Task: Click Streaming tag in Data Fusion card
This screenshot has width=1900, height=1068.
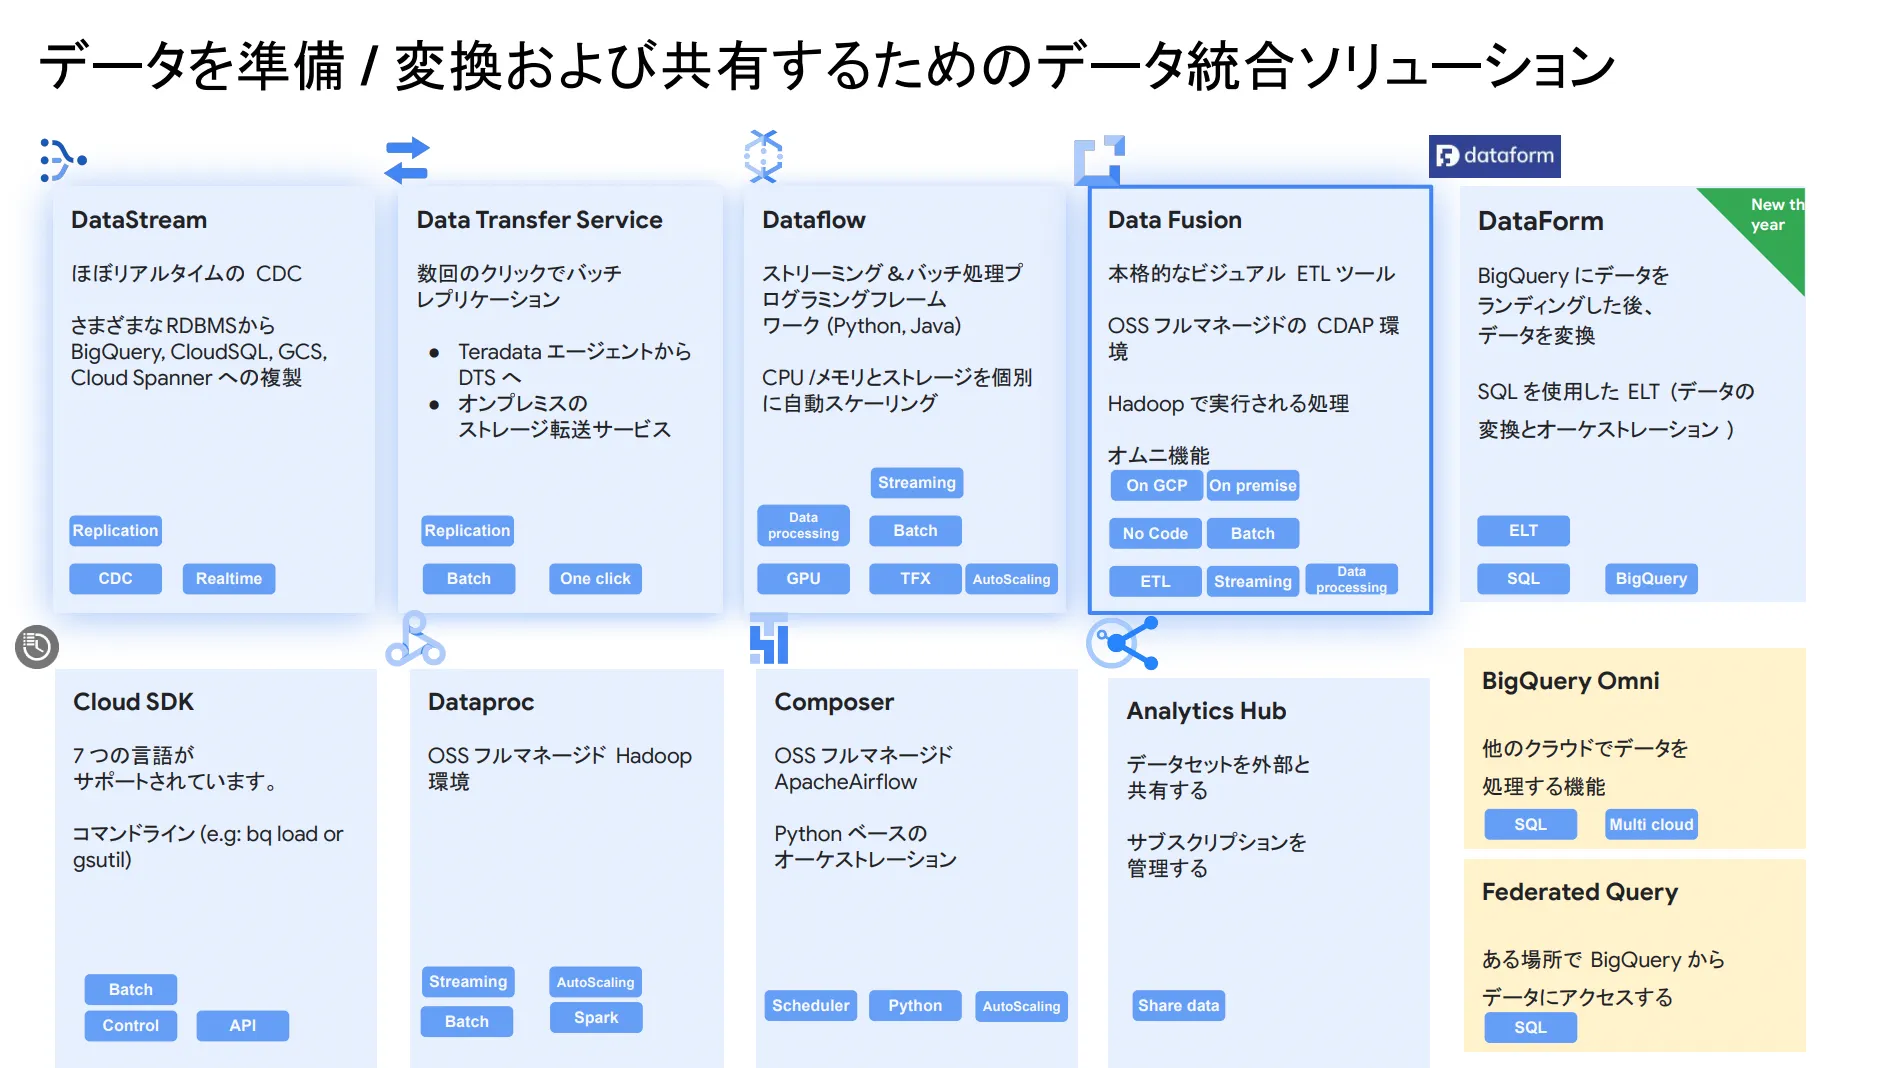Action: (x=1253, y=581)
